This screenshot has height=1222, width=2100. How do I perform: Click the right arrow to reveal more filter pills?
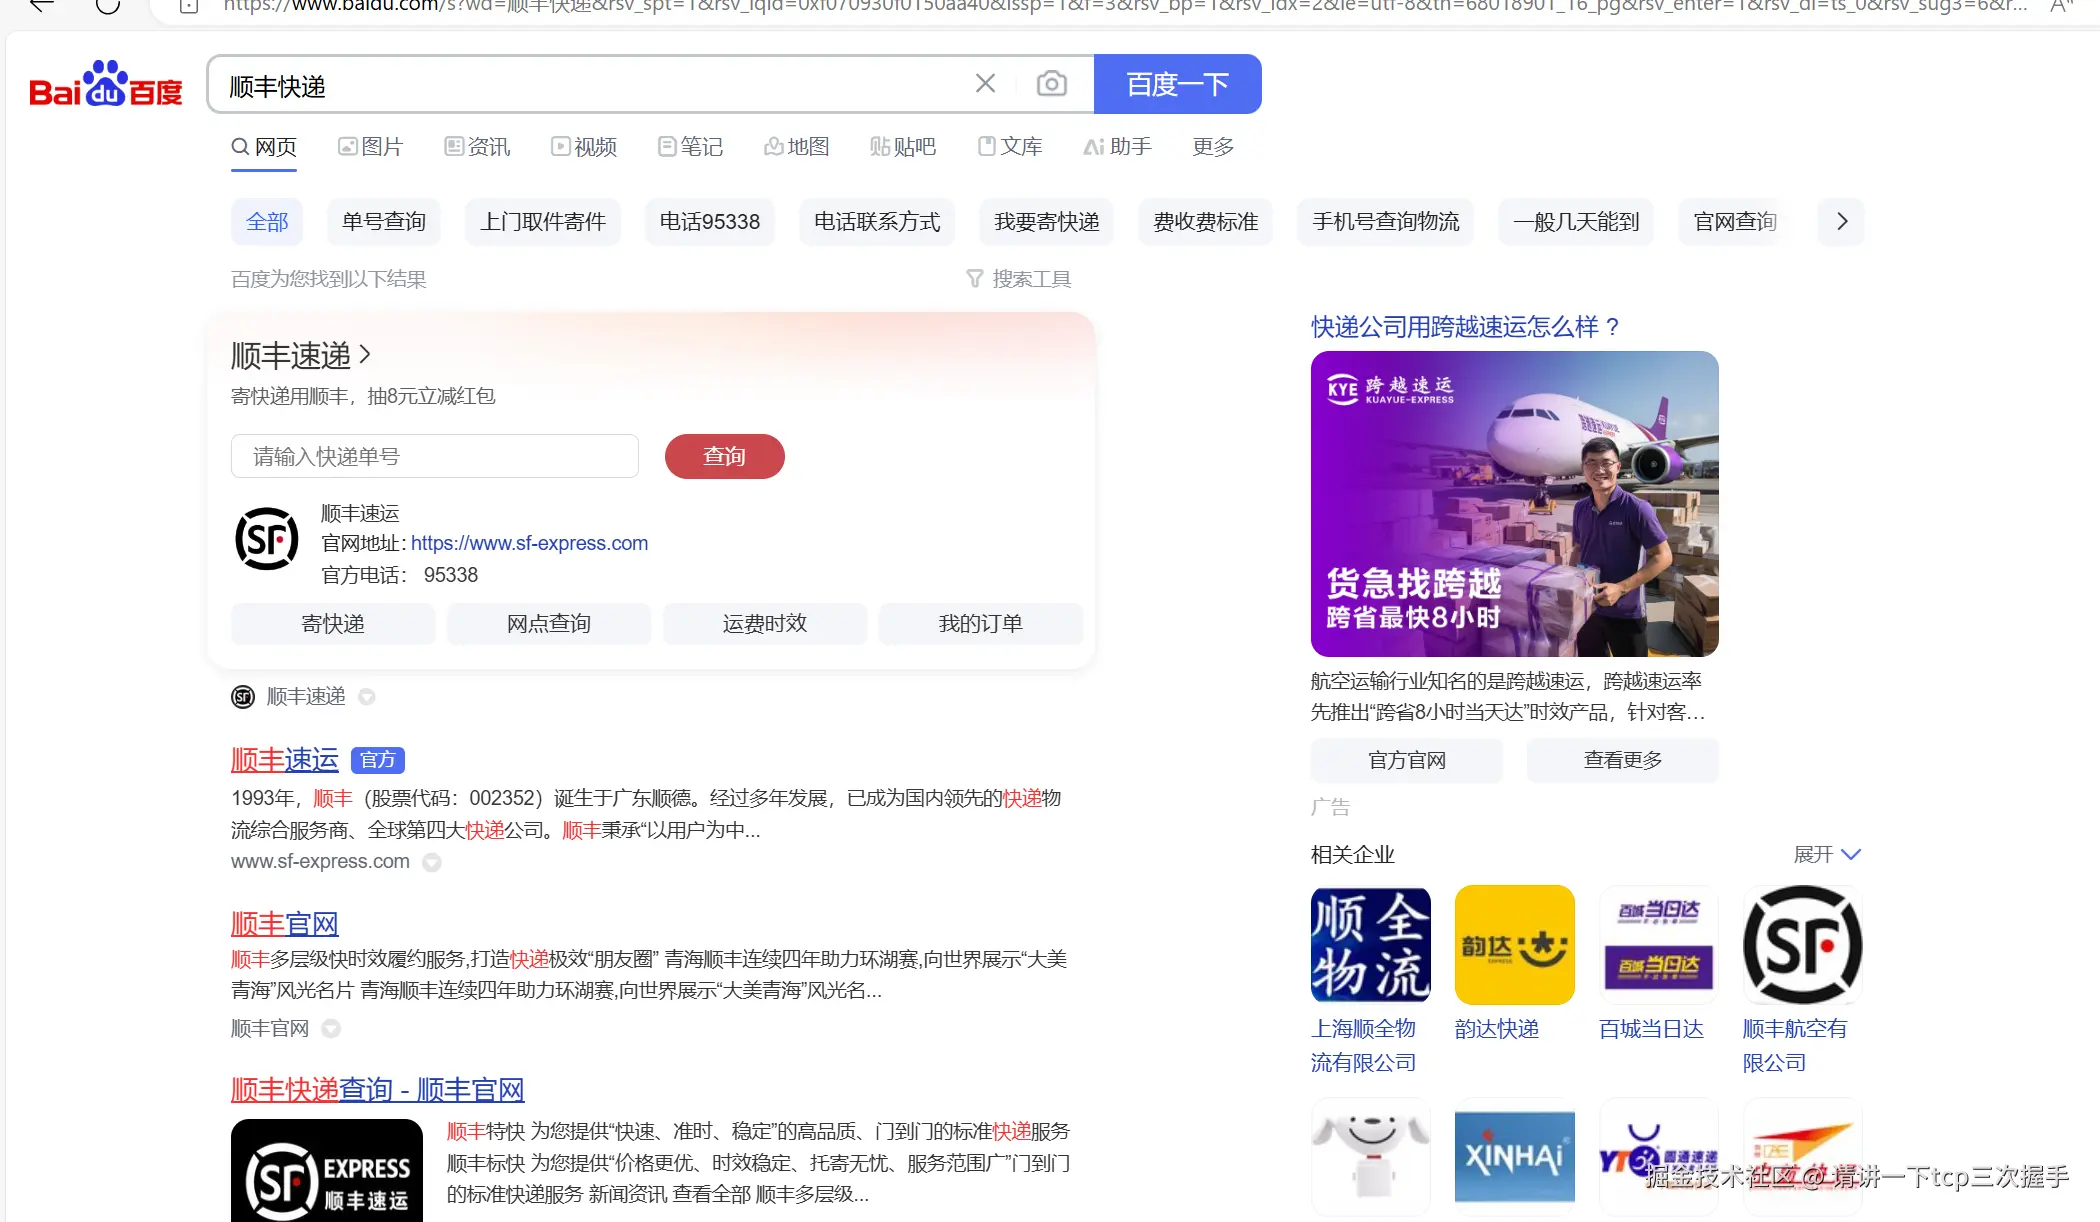coord(1841,221)
